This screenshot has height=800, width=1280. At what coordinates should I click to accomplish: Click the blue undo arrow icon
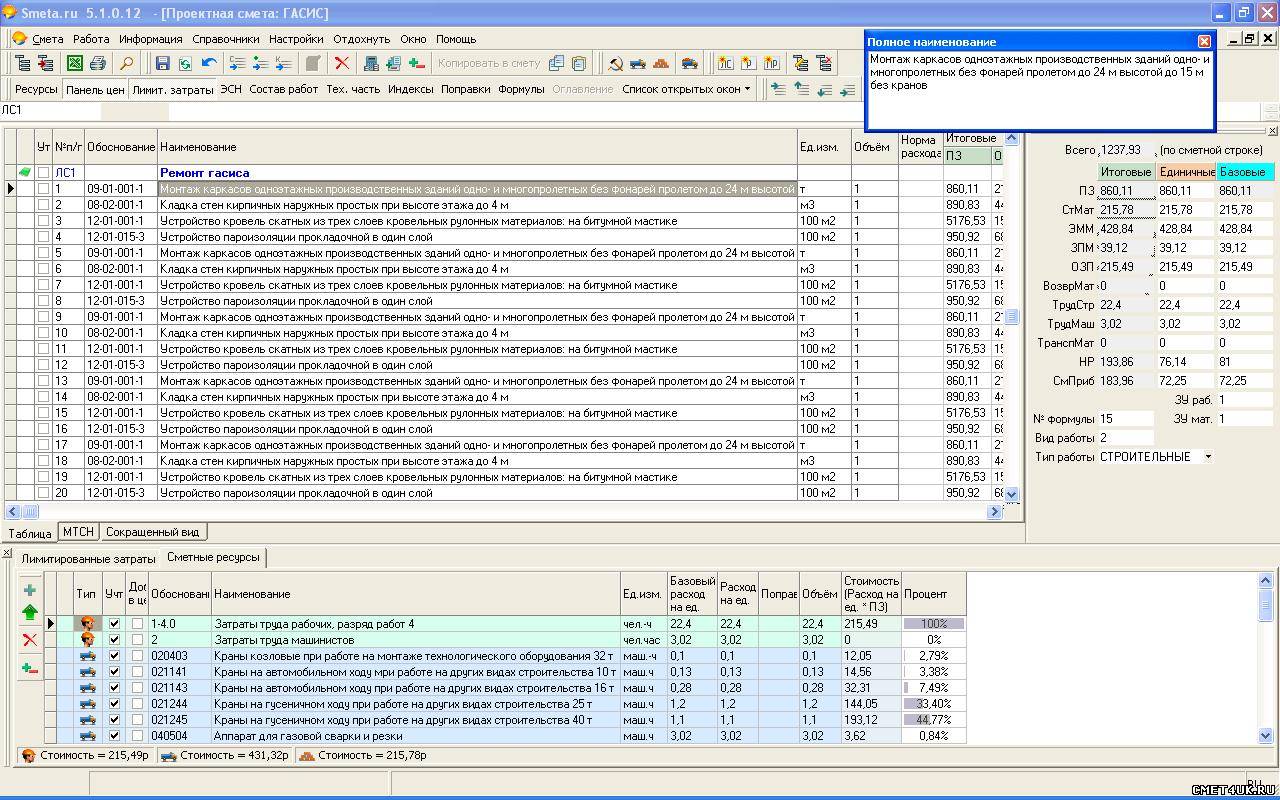coord(208,63)
